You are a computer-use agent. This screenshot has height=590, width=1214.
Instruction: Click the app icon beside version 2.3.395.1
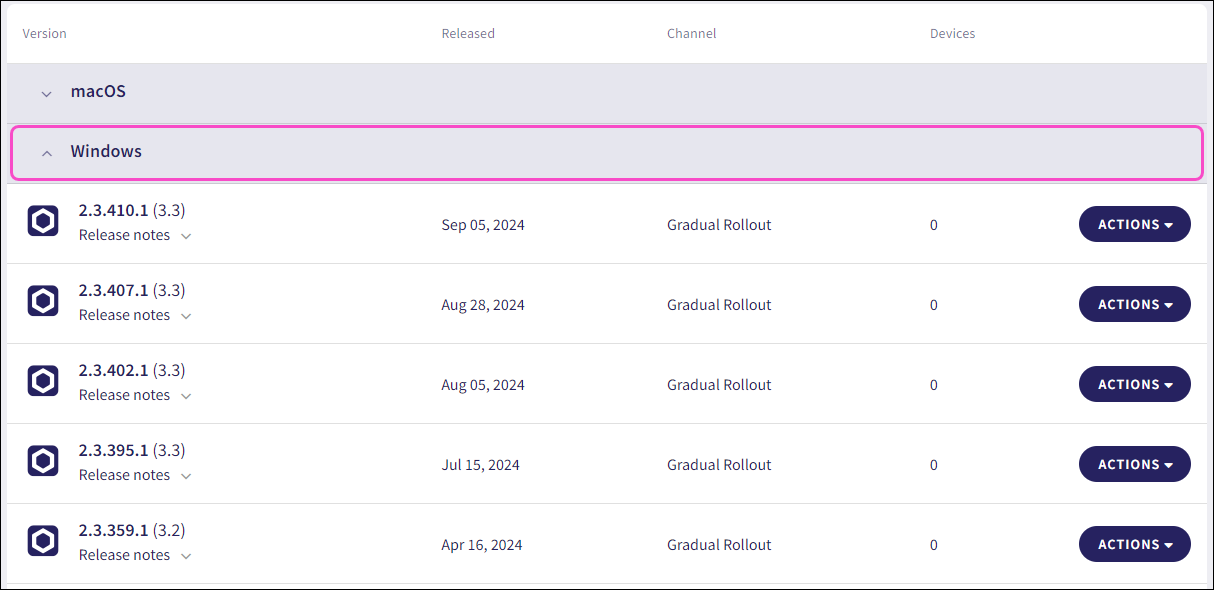pos(43,461)
